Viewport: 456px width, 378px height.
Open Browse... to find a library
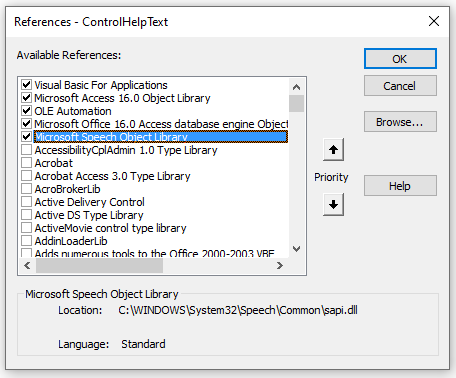(400, 122)
